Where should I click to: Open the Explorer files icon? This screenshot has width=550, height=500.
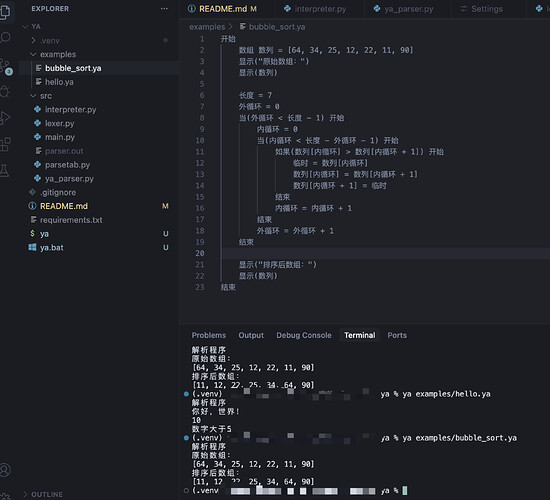click(5, 11)
